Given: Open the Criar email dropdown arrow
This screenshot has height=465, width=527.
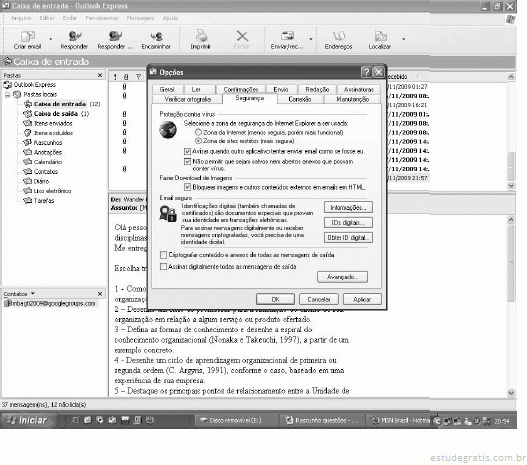Looking at the screenshot, I should pos(50,39).
